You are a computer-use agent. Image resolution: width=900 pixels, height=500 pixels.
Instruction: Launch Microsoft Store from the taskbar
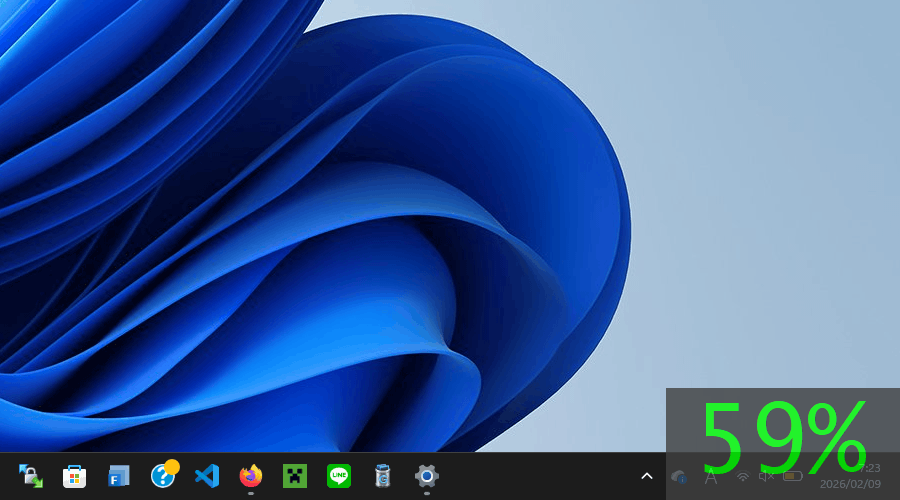pyautogui.click(x=74, y=476)
